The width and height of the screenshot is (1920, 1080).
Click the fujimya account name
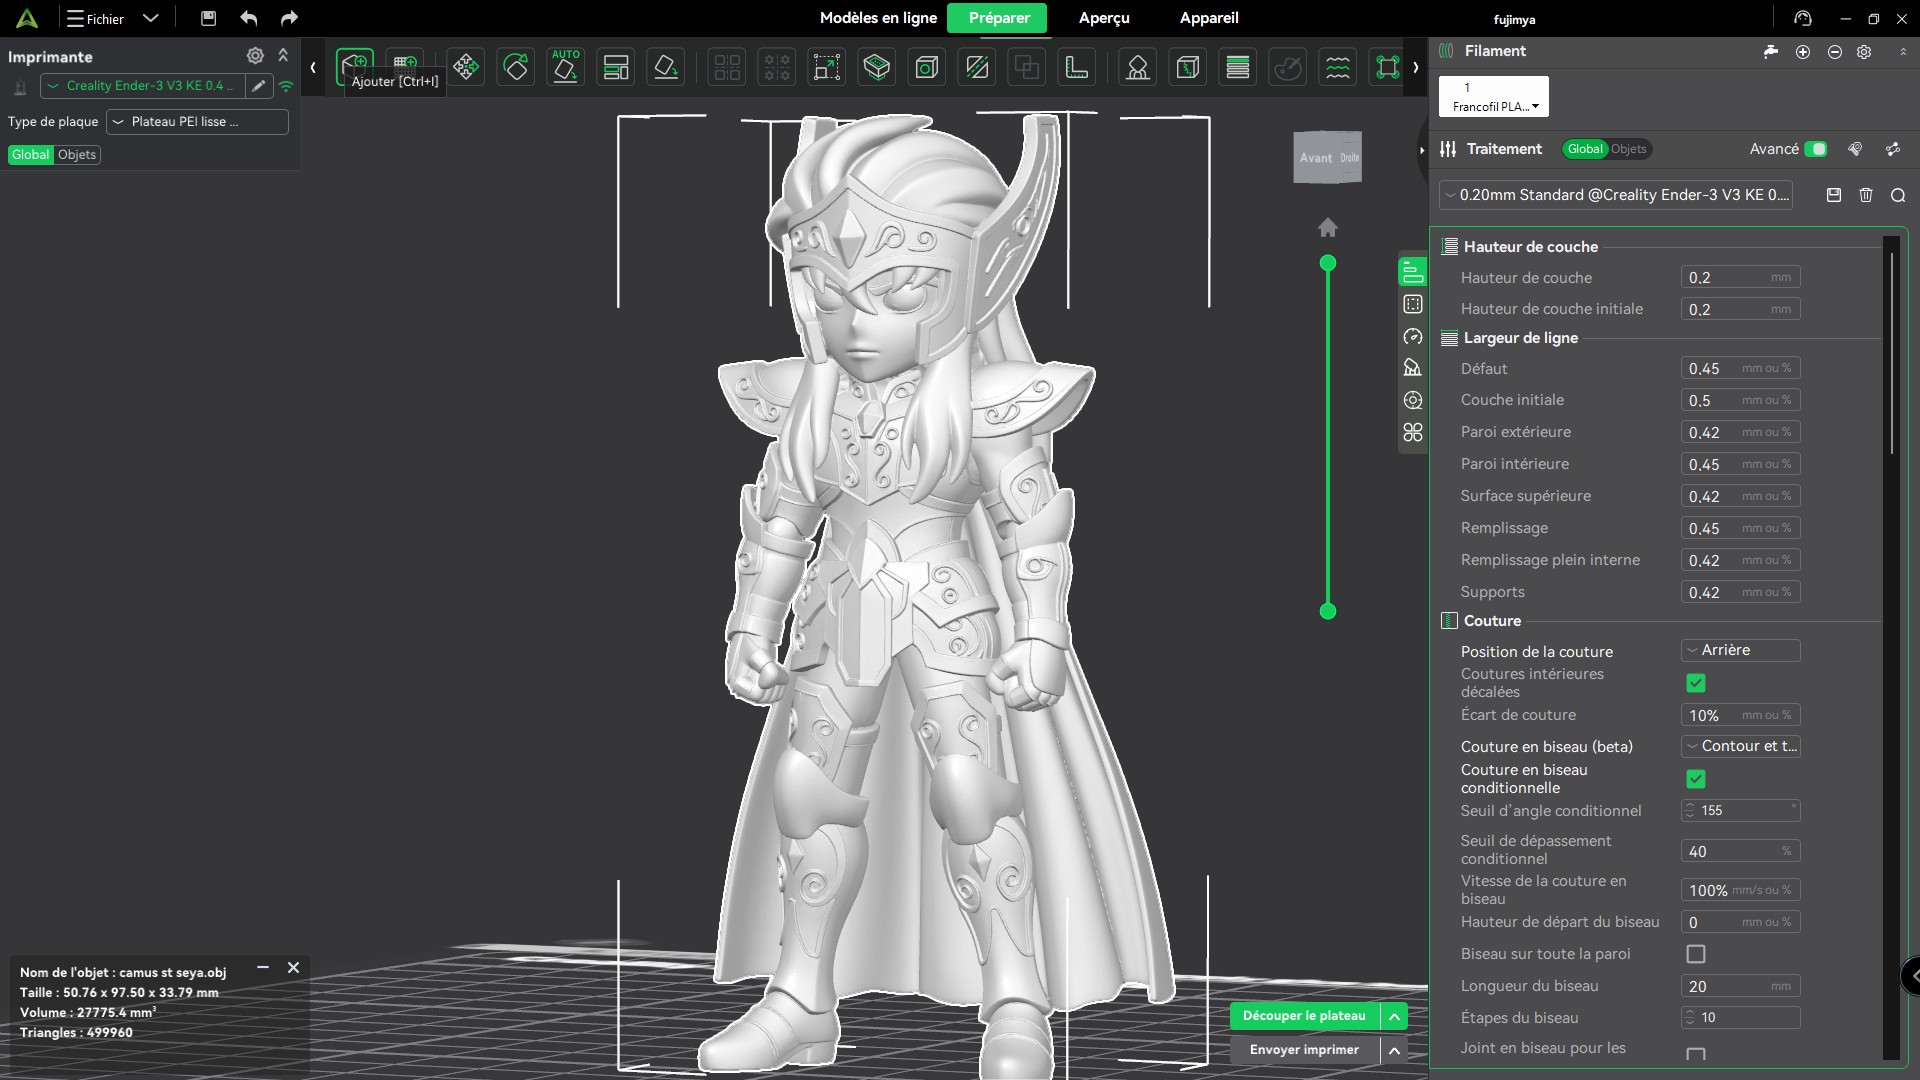[x=1514, y=19]
